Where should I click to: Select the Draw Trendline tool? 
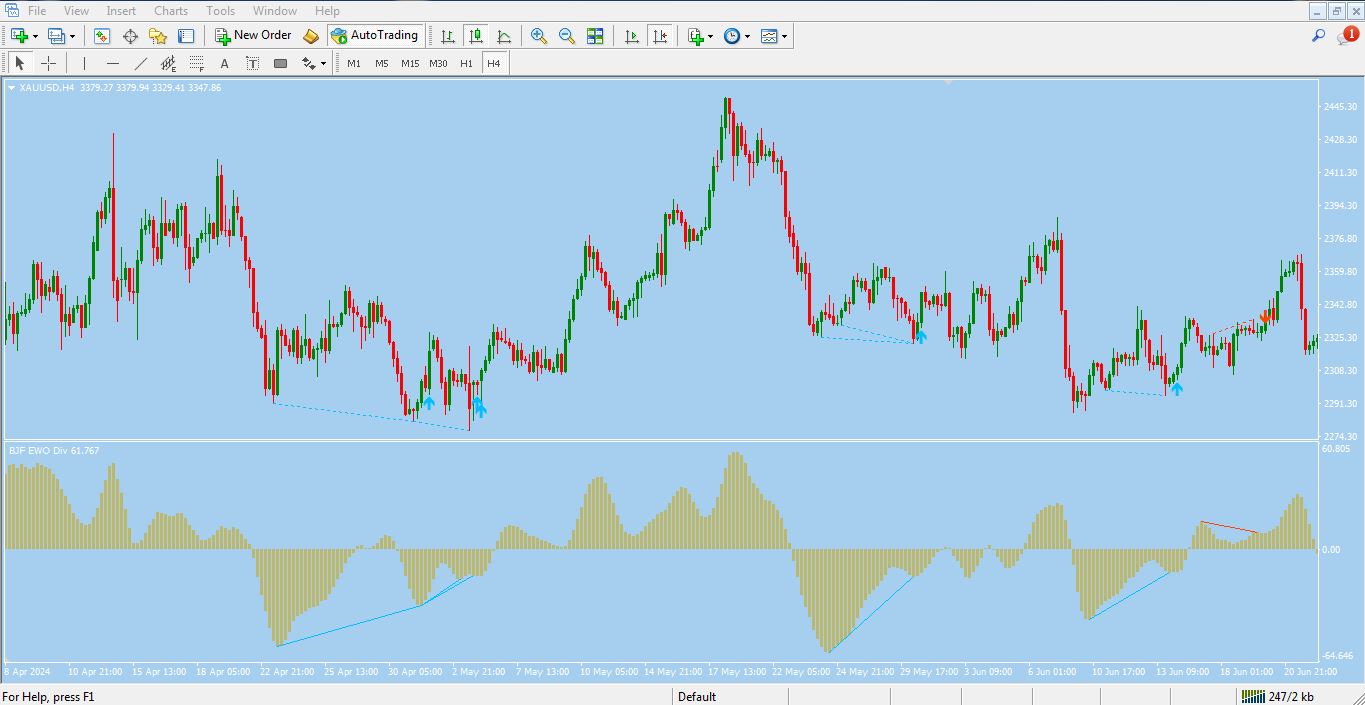[x=141, y=63]
